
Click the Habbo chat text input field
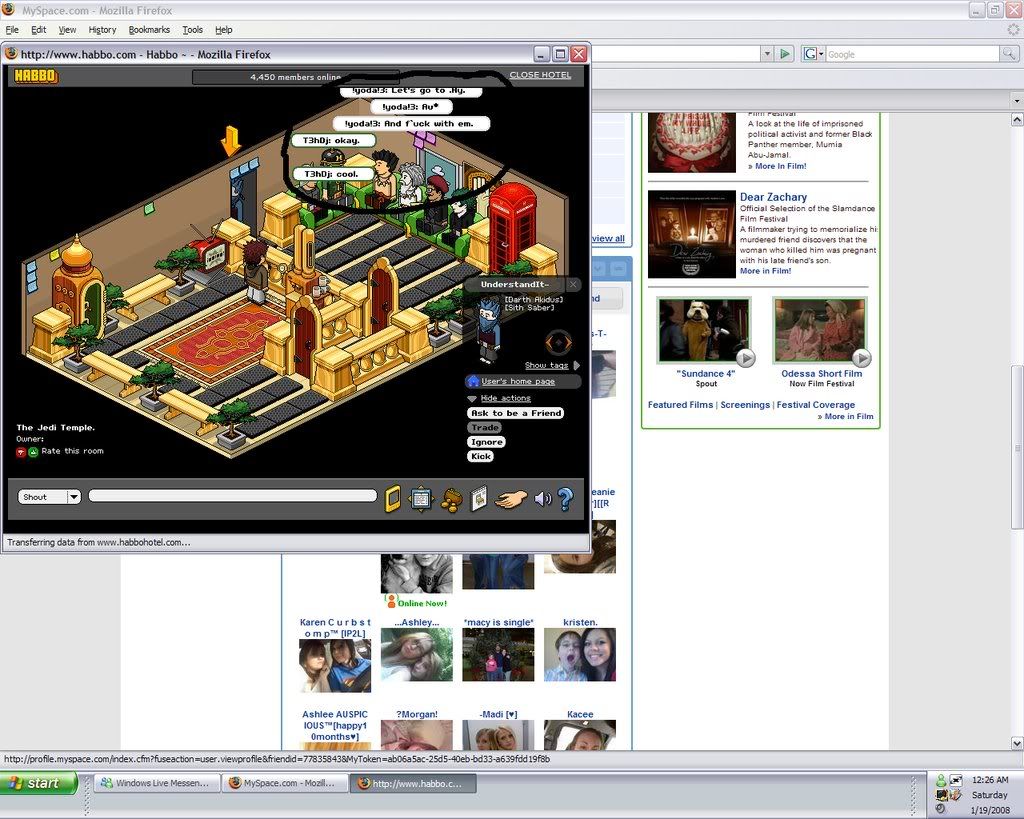pyautogui.click(x=232, y=496)
